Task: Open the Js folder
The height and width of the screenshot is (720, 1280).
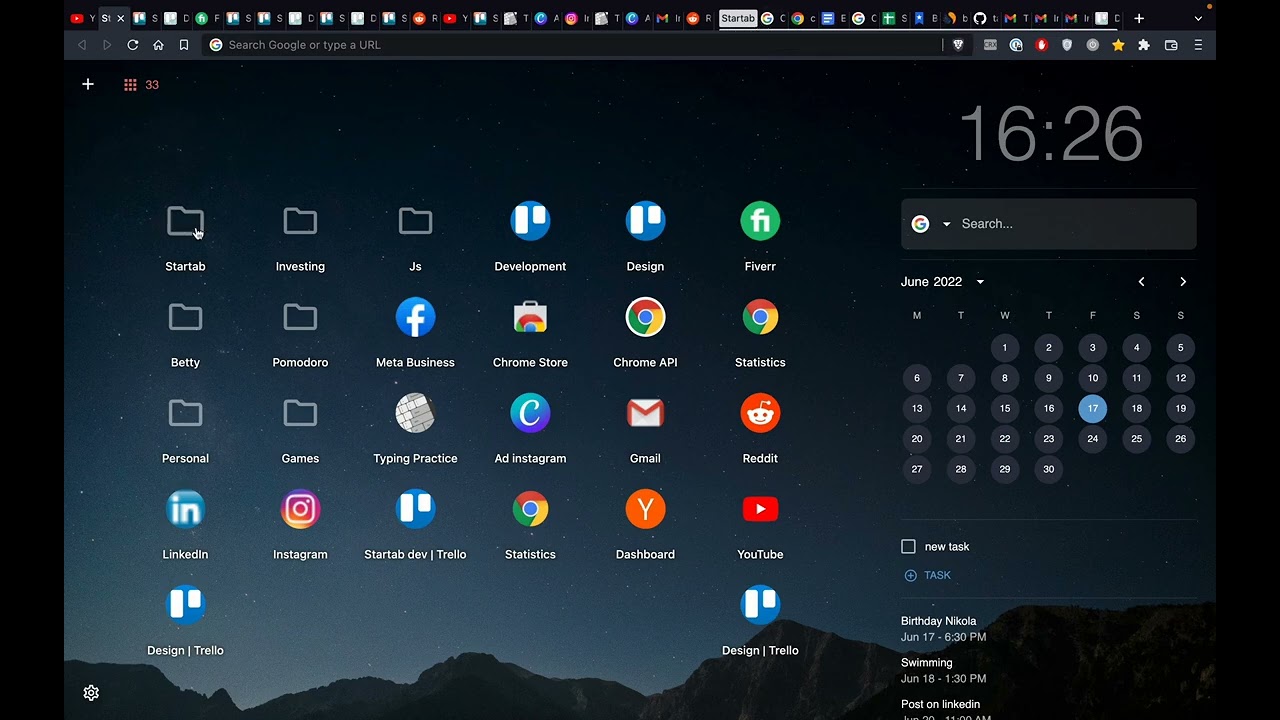Action: 415,221
